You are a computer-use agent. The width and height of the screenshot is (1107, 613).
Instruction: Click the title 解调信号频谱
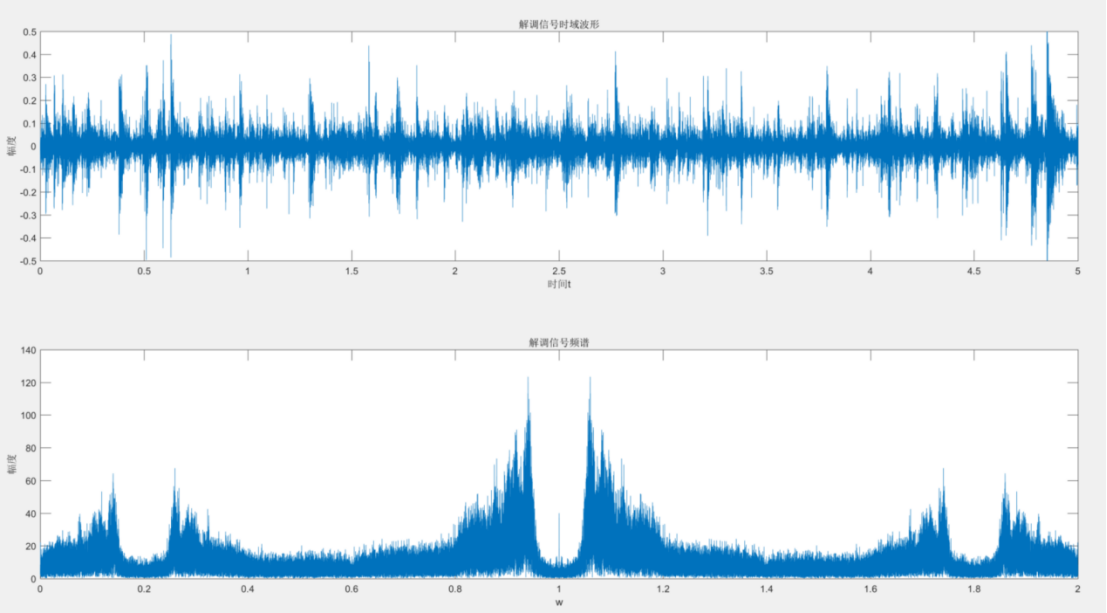[x=559, y=343]
